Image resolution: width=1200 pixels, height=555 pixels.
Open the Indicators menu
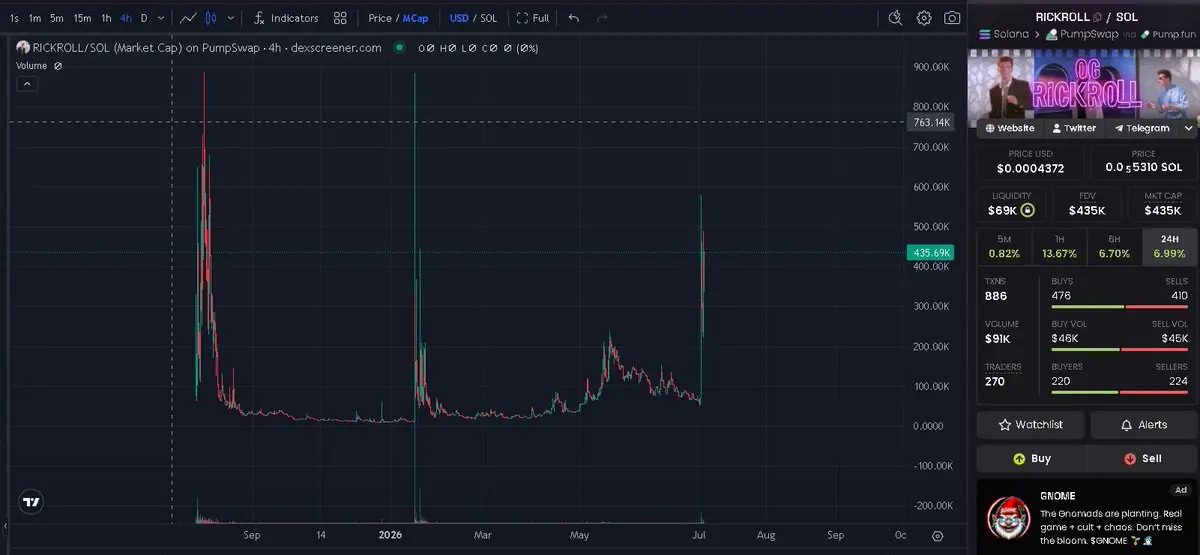[286, 18]
